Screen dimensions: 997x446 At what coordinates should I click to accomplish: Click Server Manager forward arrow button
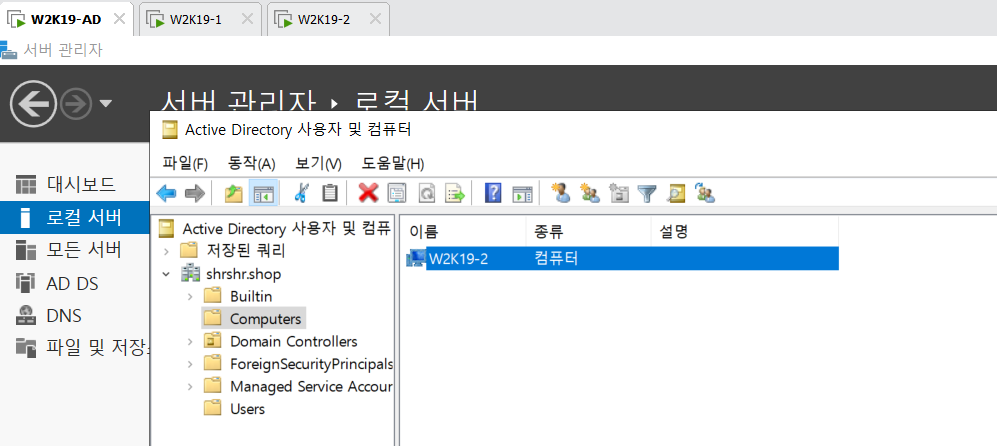coord(76,104)
